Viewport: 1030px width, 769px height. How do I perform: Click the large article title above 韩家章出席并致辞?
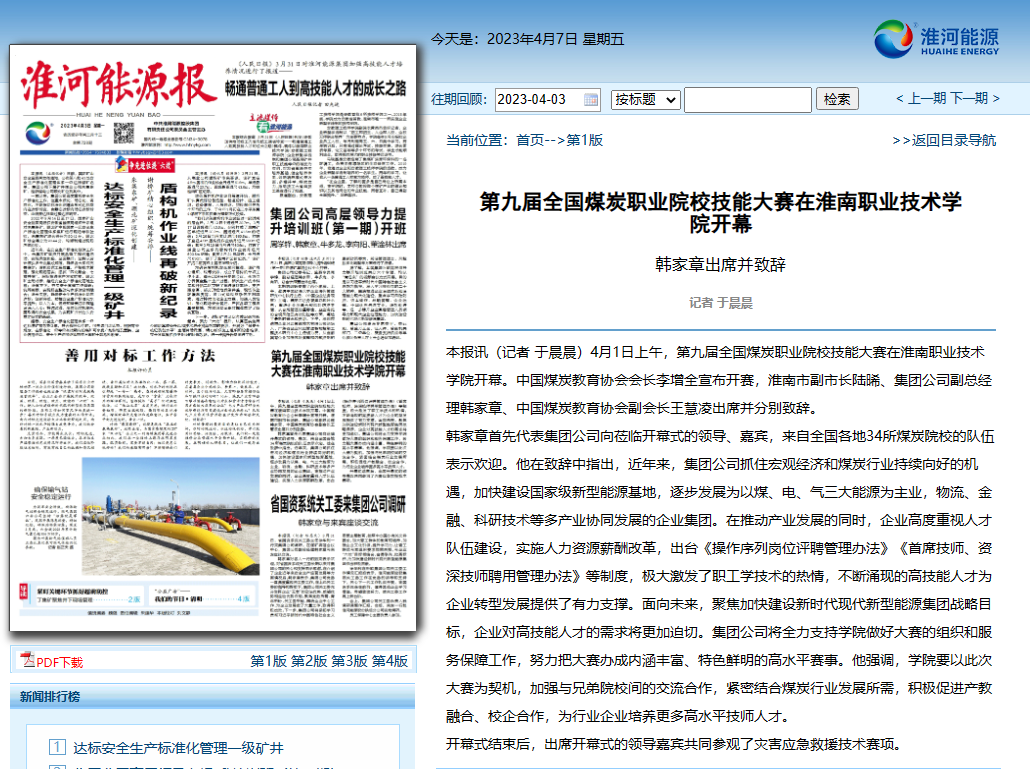(721, 212)
